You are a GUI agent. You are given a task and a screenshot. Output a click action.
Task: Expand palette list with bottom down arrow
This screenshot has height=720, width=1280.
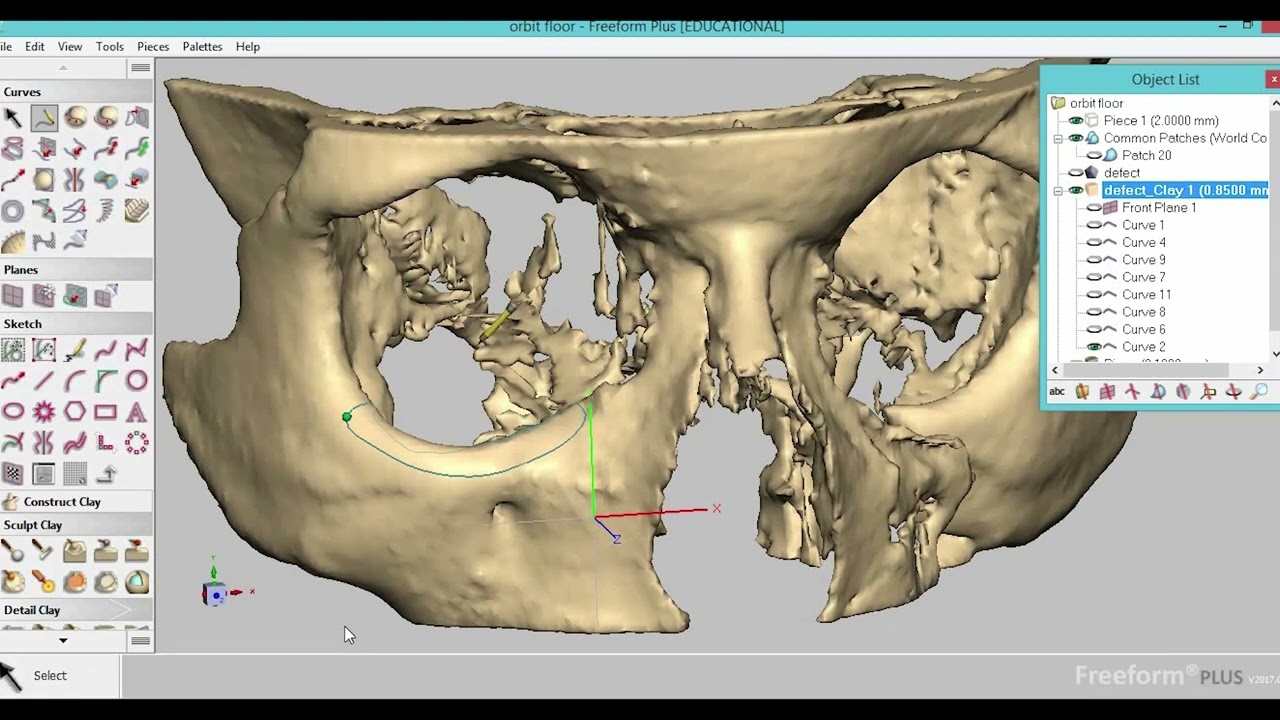pyautogui.click(x=63, y=640)
